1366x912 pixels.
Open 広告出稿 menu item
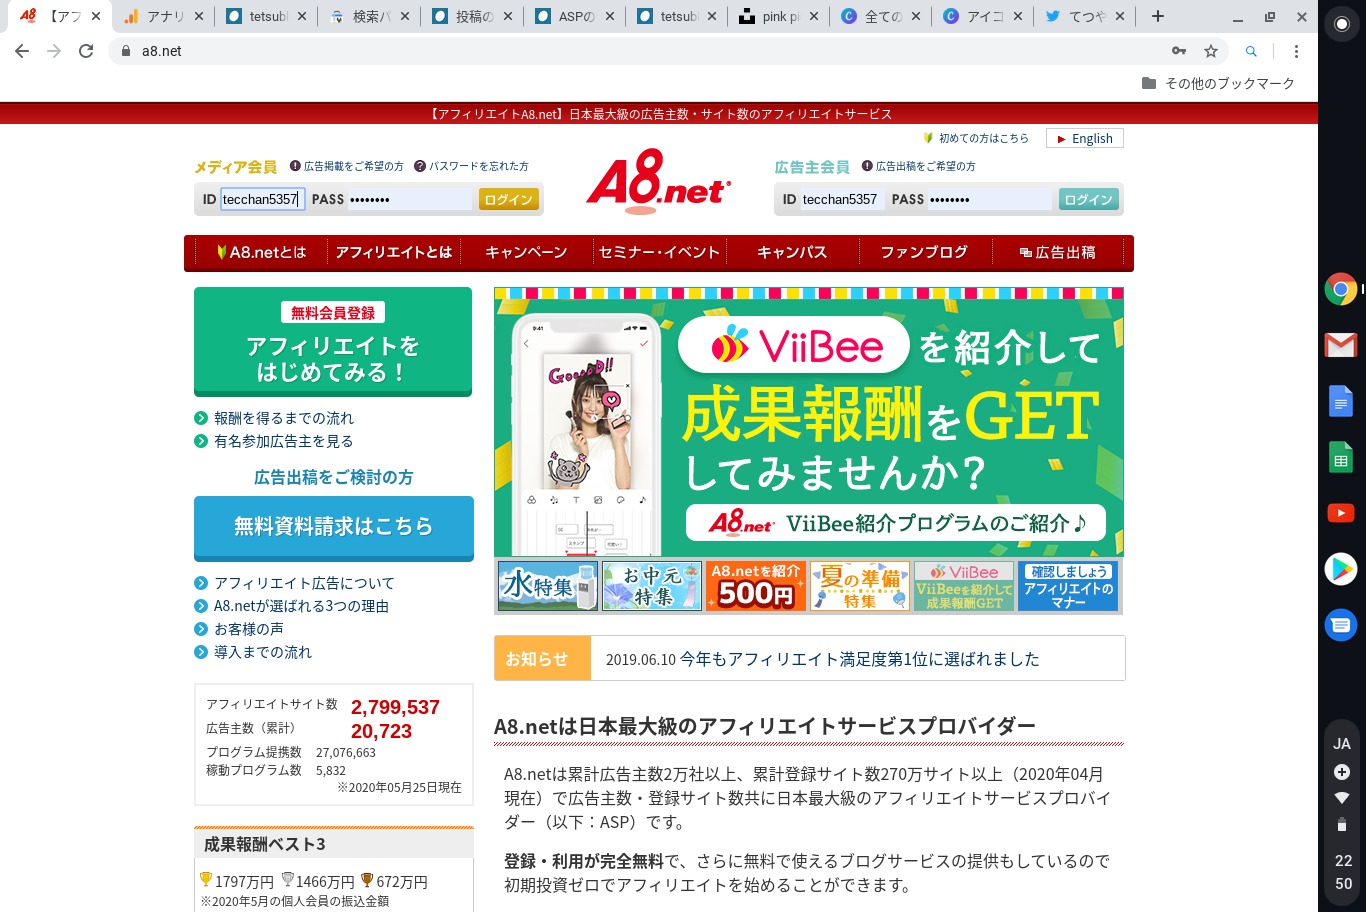click(x=1058, y=252)
